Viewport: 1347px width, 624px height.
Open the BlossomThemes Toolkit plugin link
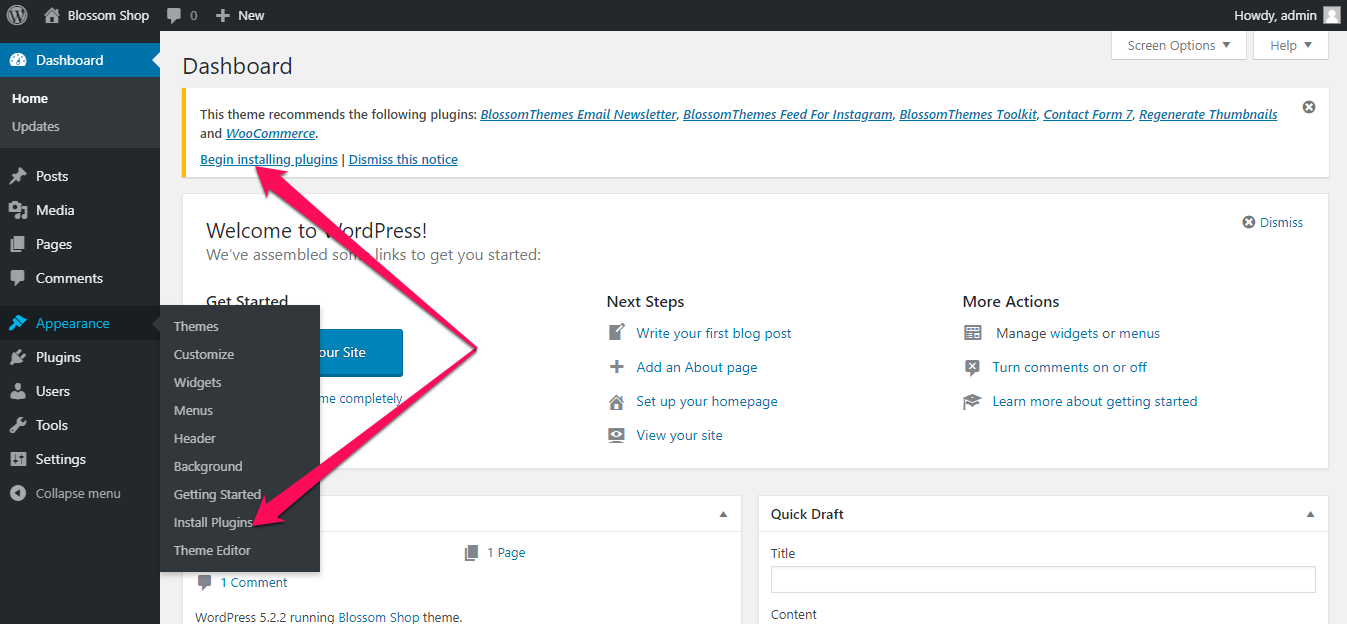pyautogui.click(x=968, y=114)
